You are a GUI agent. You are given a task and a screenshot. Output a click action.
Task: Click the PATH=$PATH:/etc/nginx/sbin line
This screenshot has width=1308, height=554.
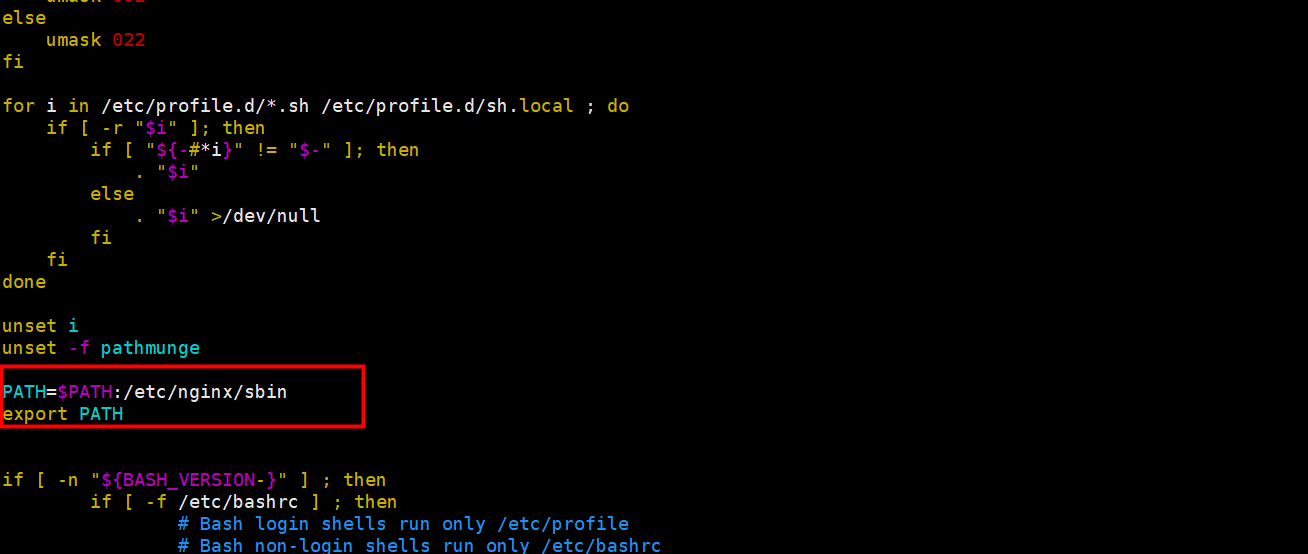(x=145, y=392)
